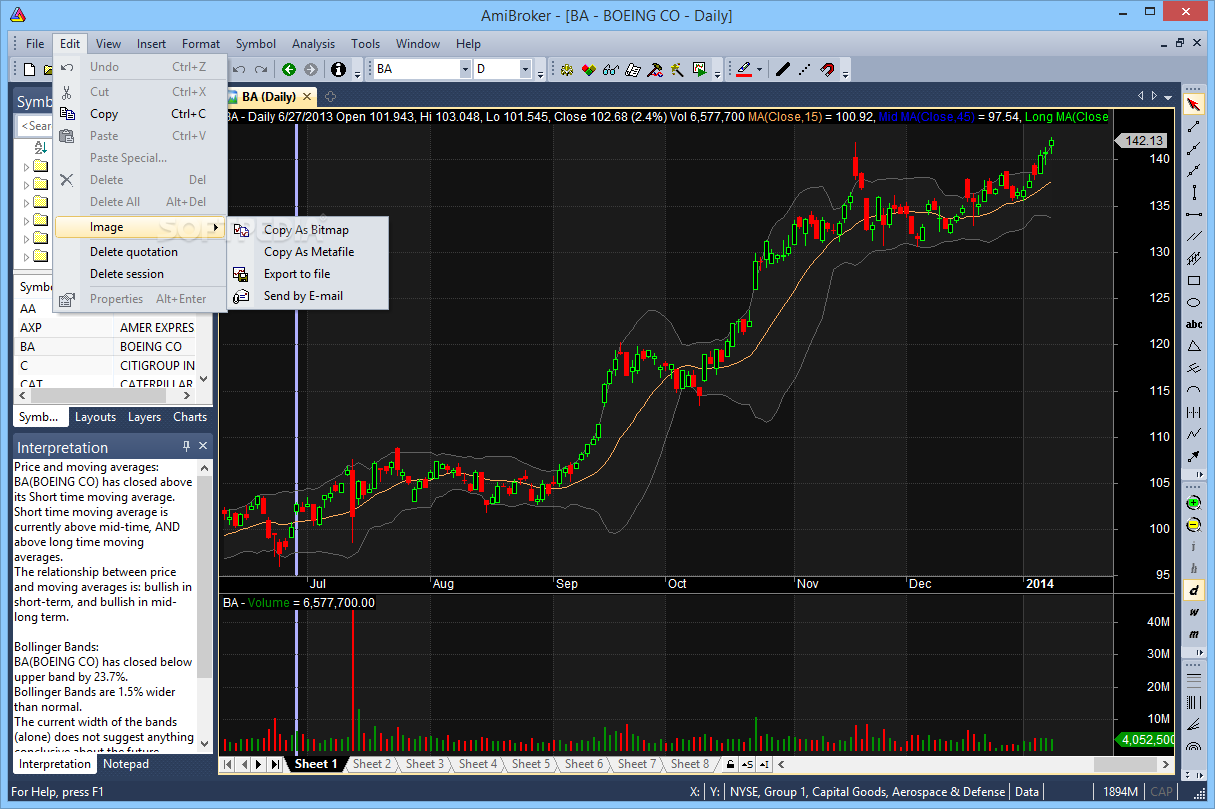The width and height of the screenshot is (1215, 809).
Task: Select the trend line drawing tool
Action: 1194,126
